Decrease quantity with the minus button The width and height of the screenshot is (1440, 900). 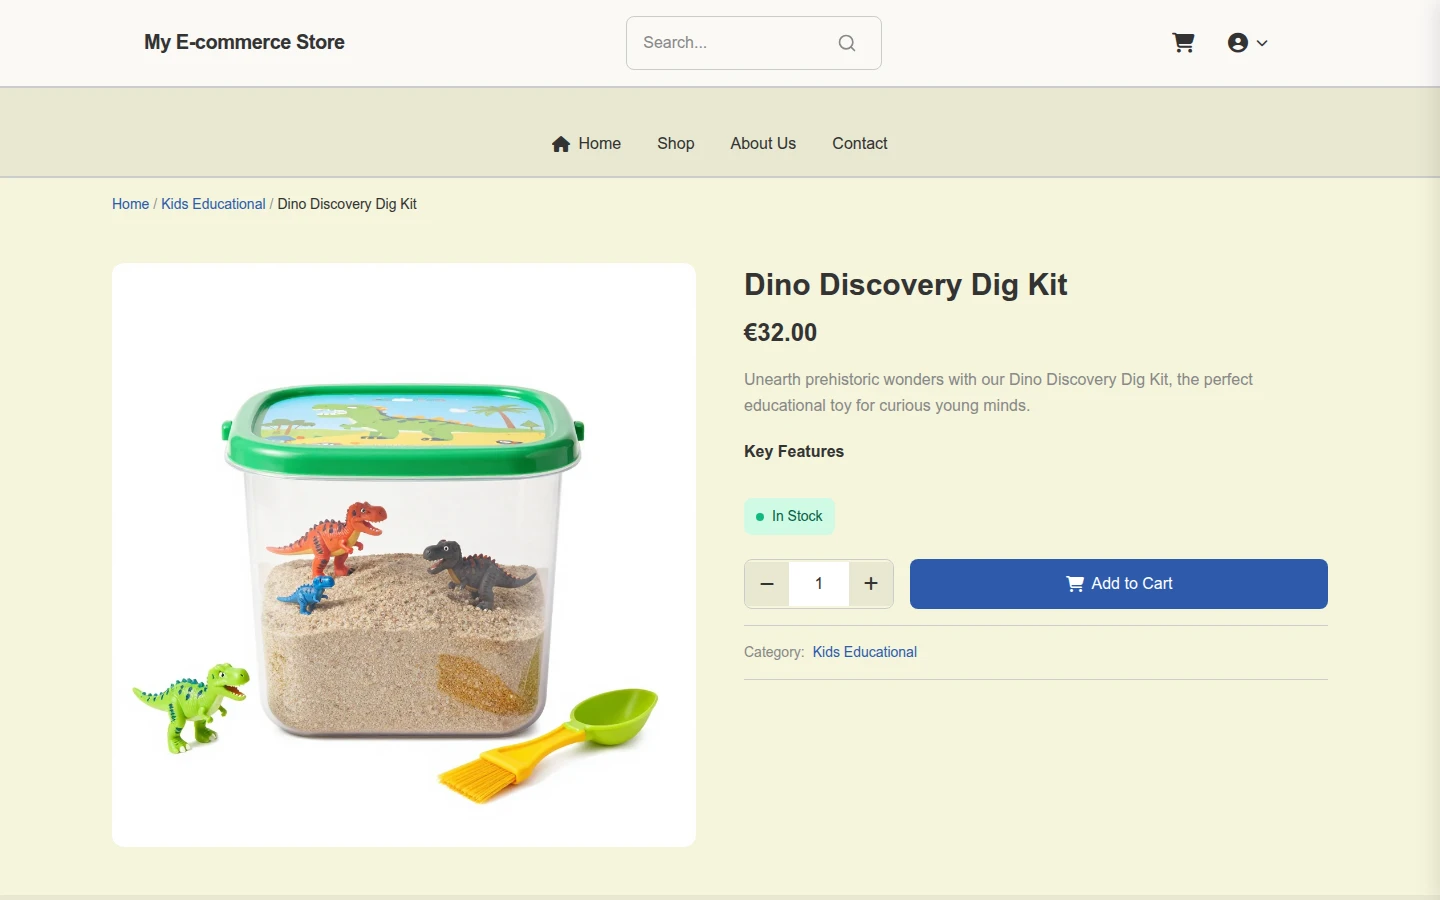pos(767,584)
